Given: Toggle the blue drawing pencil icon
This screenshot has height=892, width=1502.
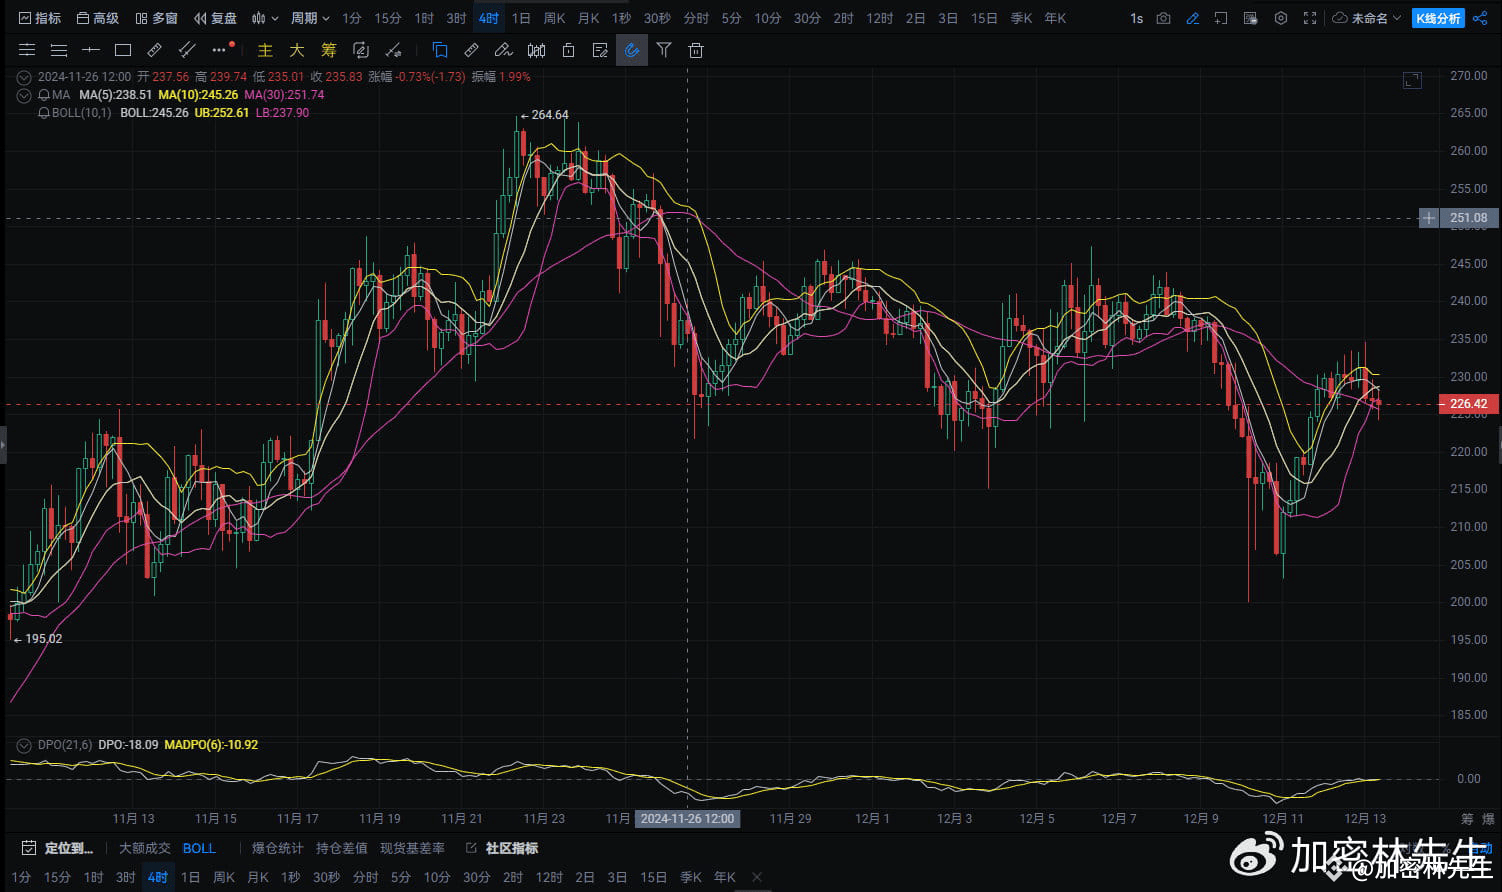Looking at the screenshot, I should (x=1192, y=18).
